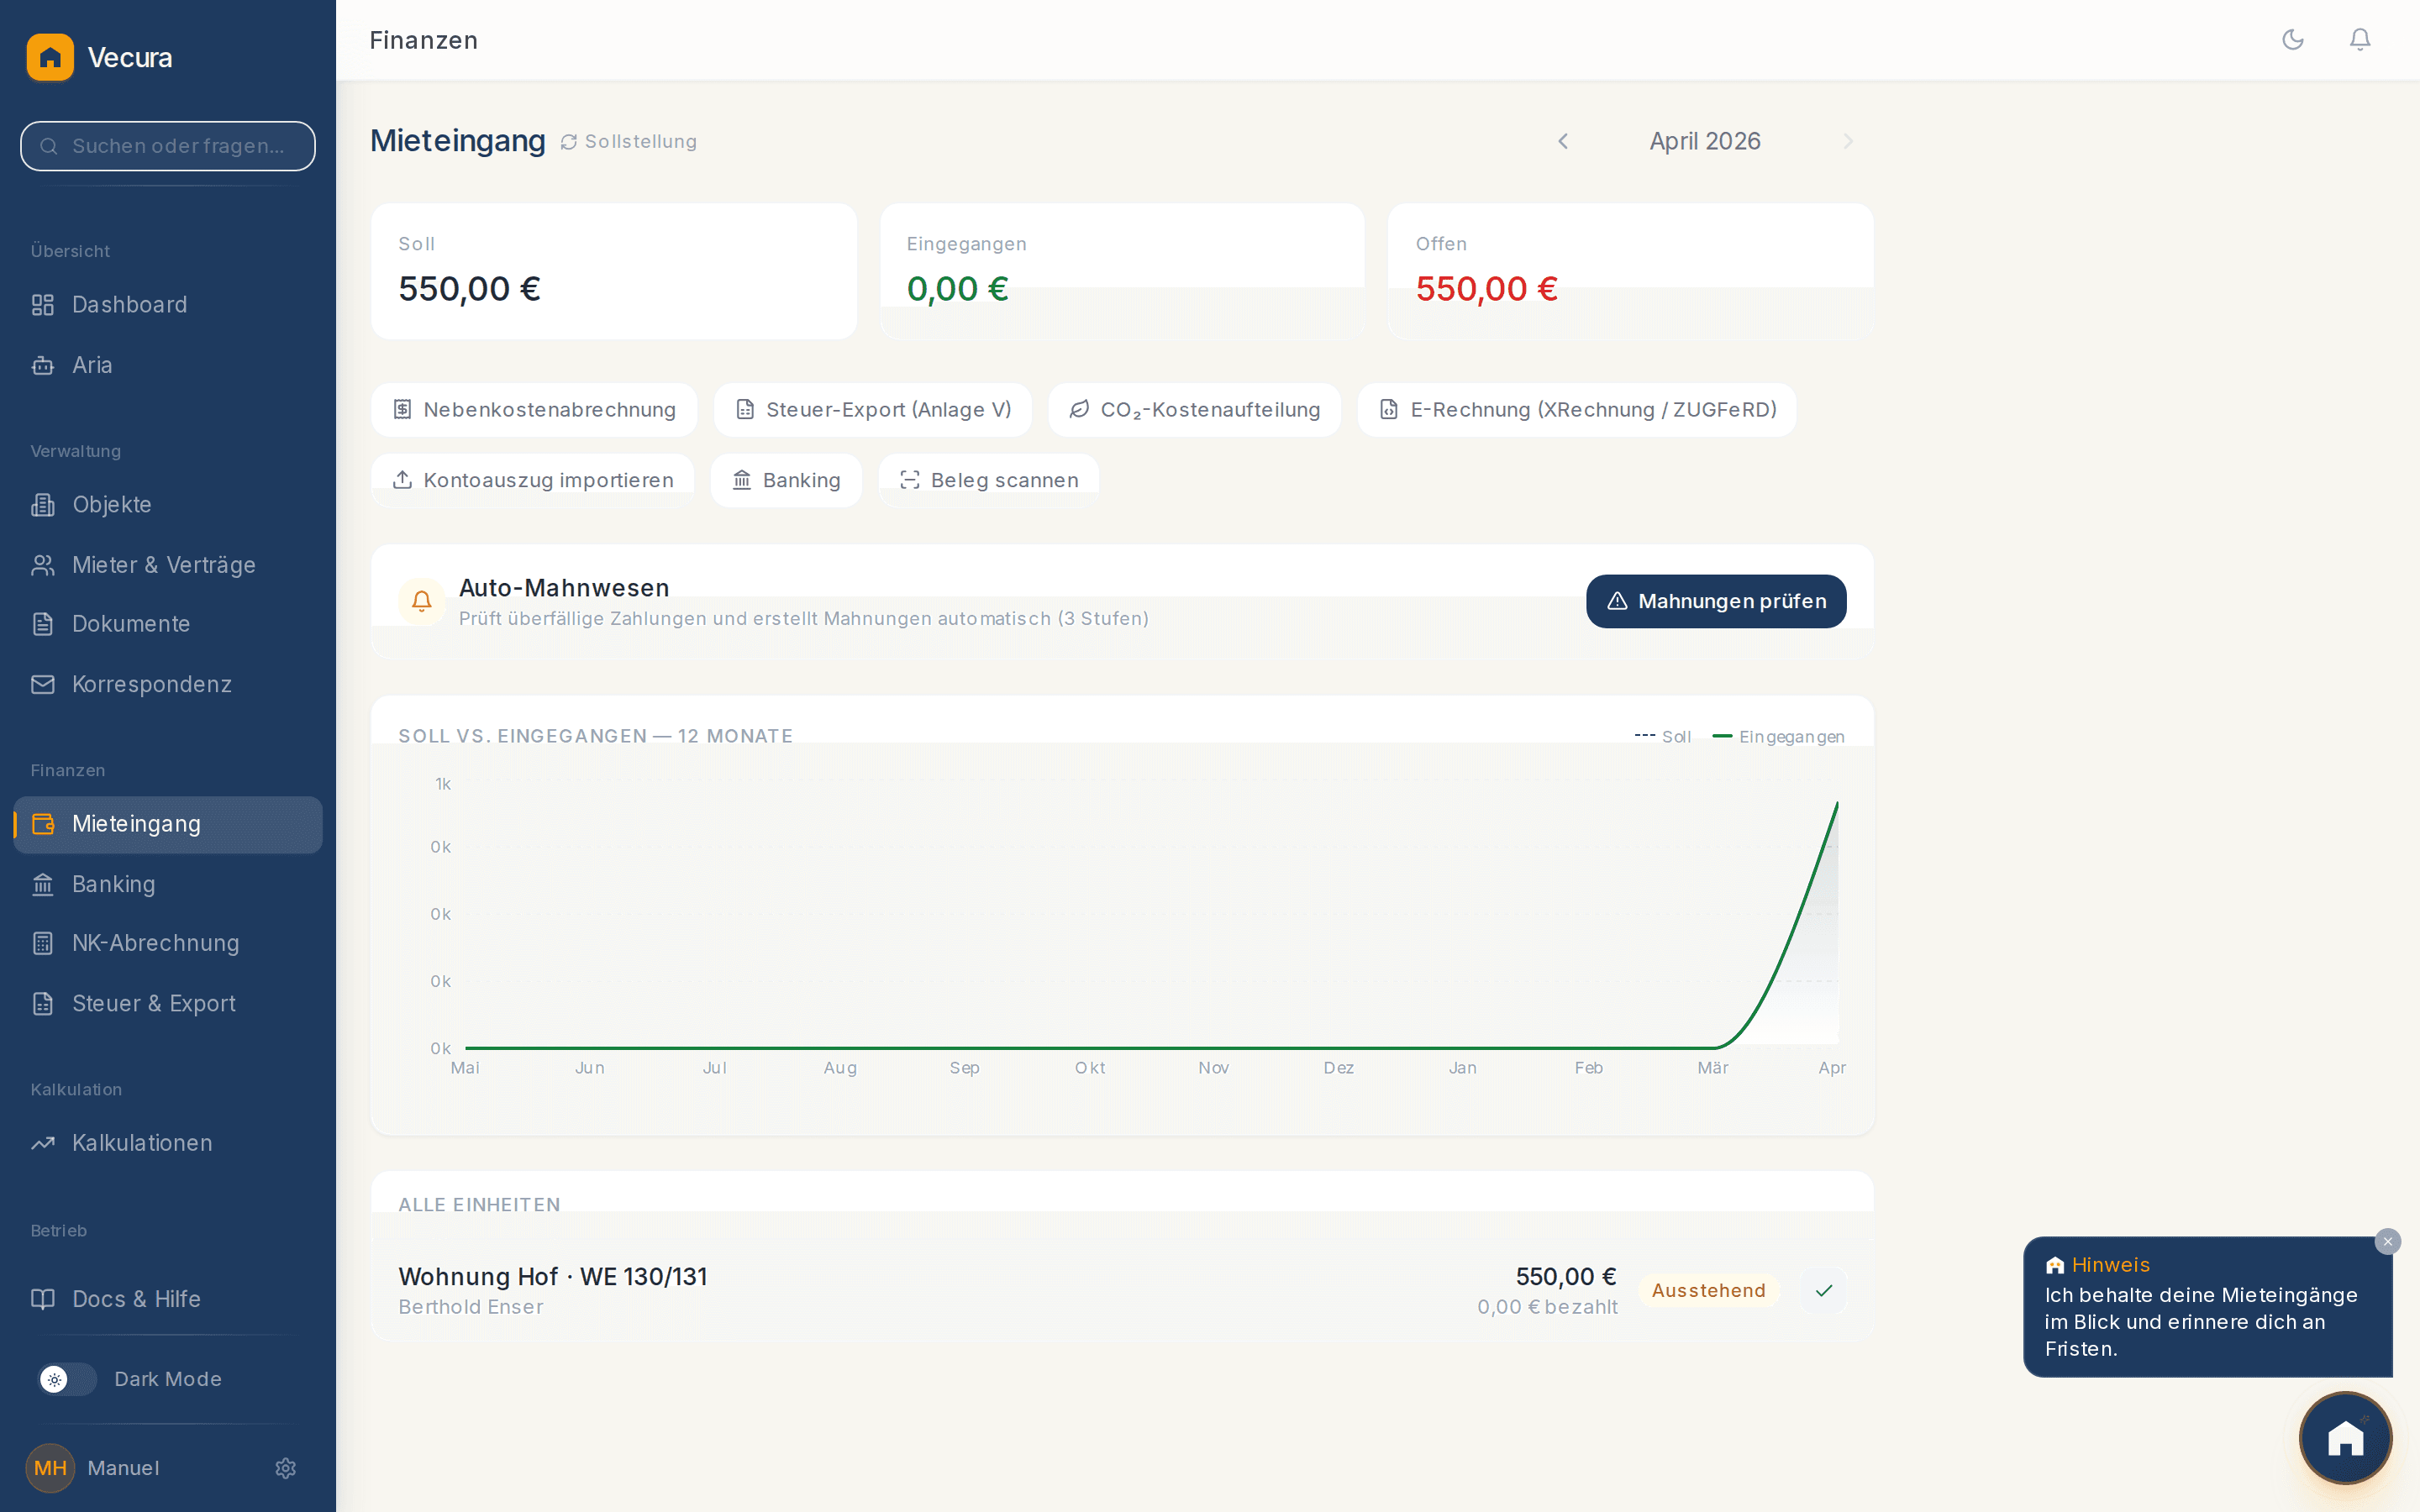Close the Hinweis tooltip popup
2420x1512 pixels.
coord(2387,1241)
